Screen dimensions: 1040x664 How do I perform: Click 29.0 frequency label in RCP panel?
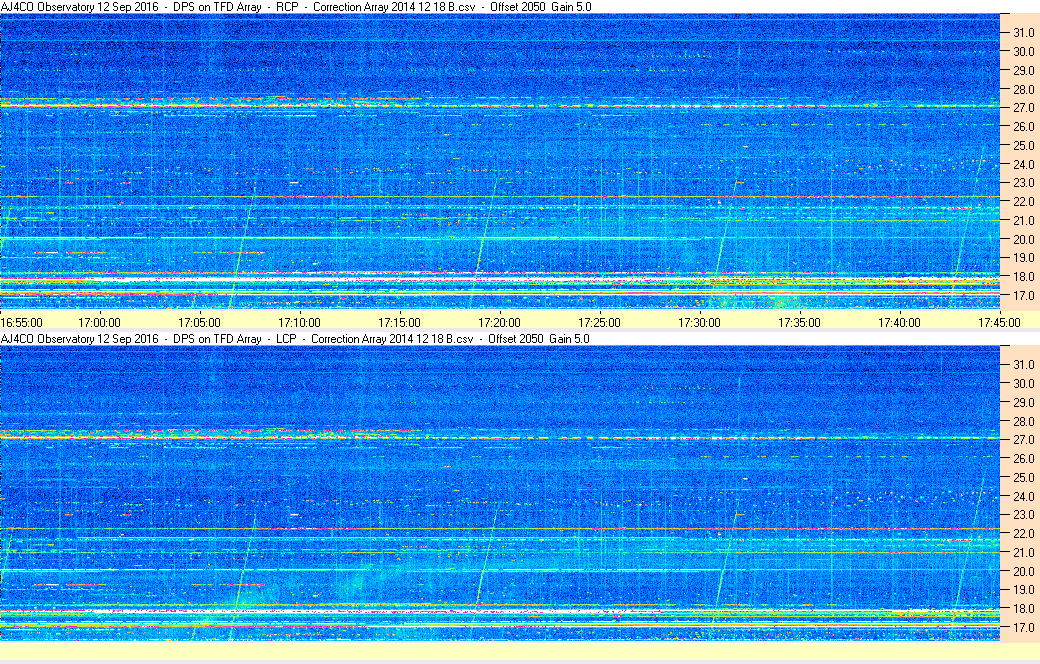(1024, 71)
